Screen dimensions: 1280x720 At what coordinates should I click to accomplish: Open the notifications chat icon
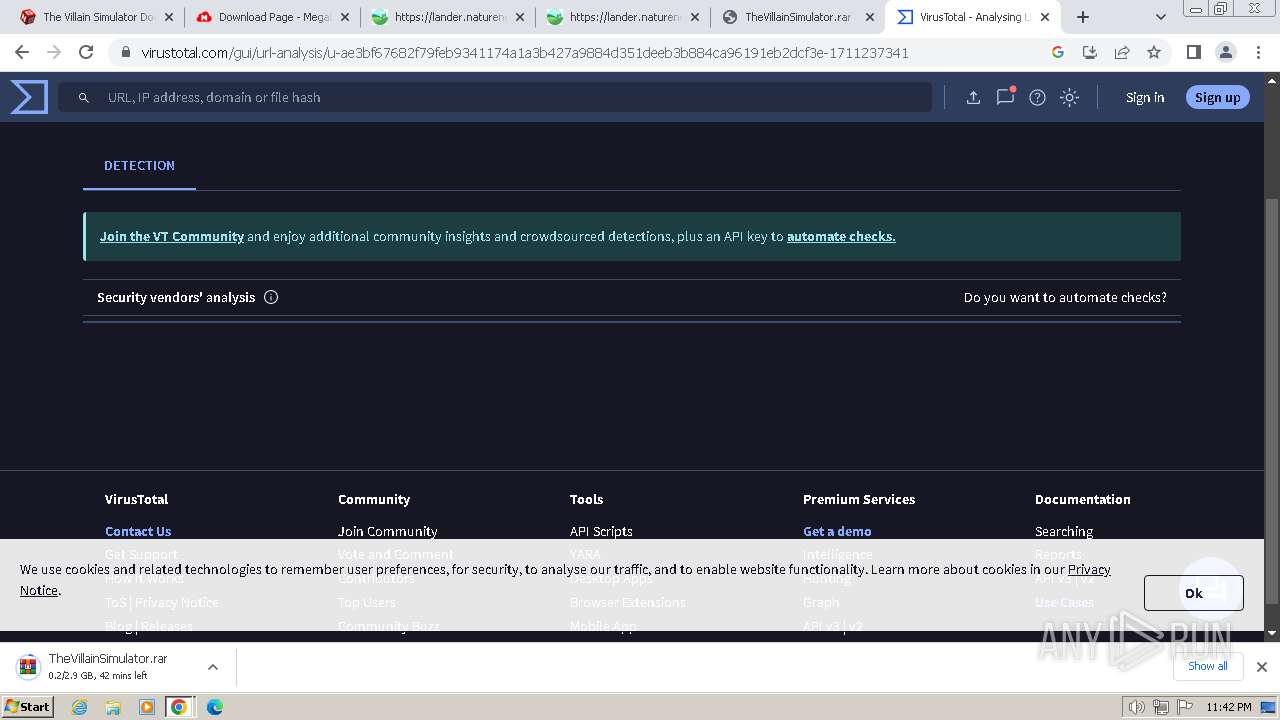(x=1005, y=97)
